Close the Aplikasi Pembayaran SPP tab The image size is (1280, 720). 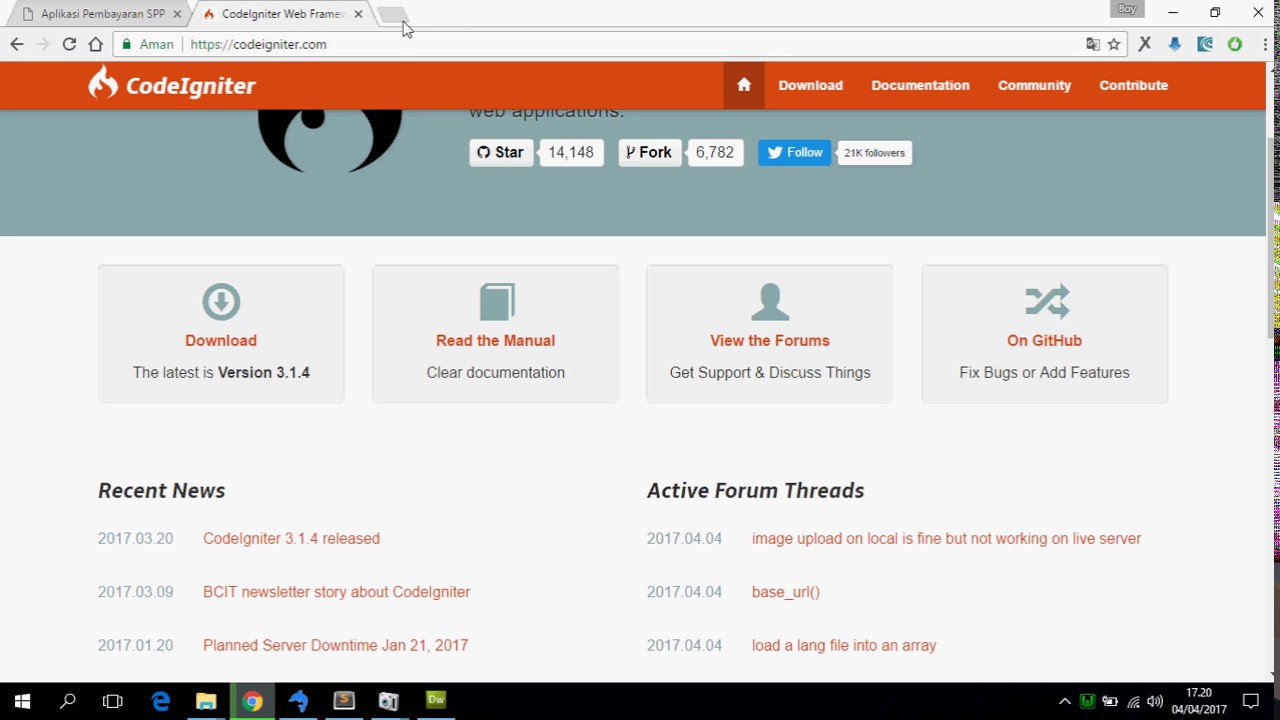click(177, 14)
